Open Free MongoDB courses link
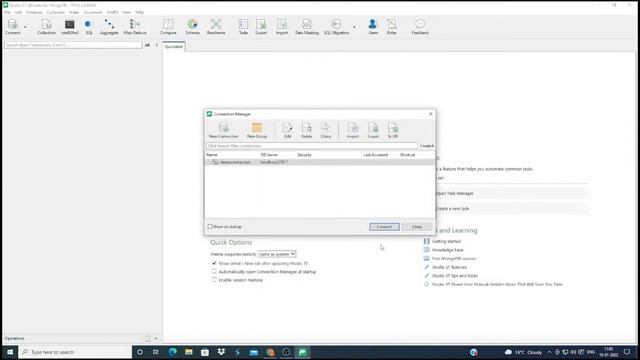 [x=454, y=258]
